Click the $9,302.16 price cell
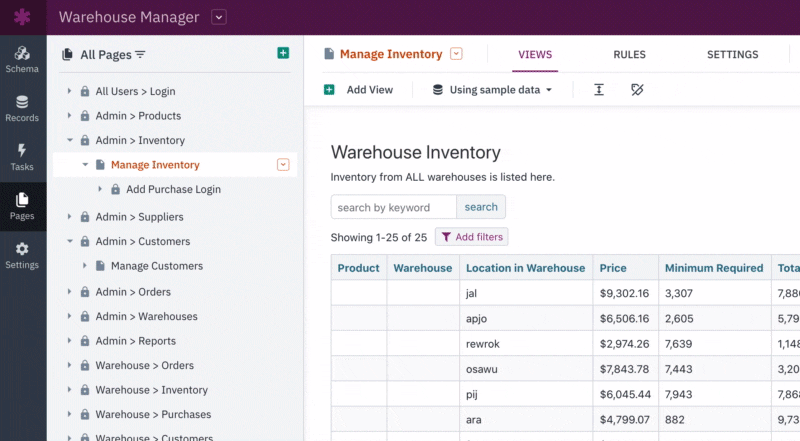Screen dimensions: 800x441 pyautogui.click(x=626, y=293)
